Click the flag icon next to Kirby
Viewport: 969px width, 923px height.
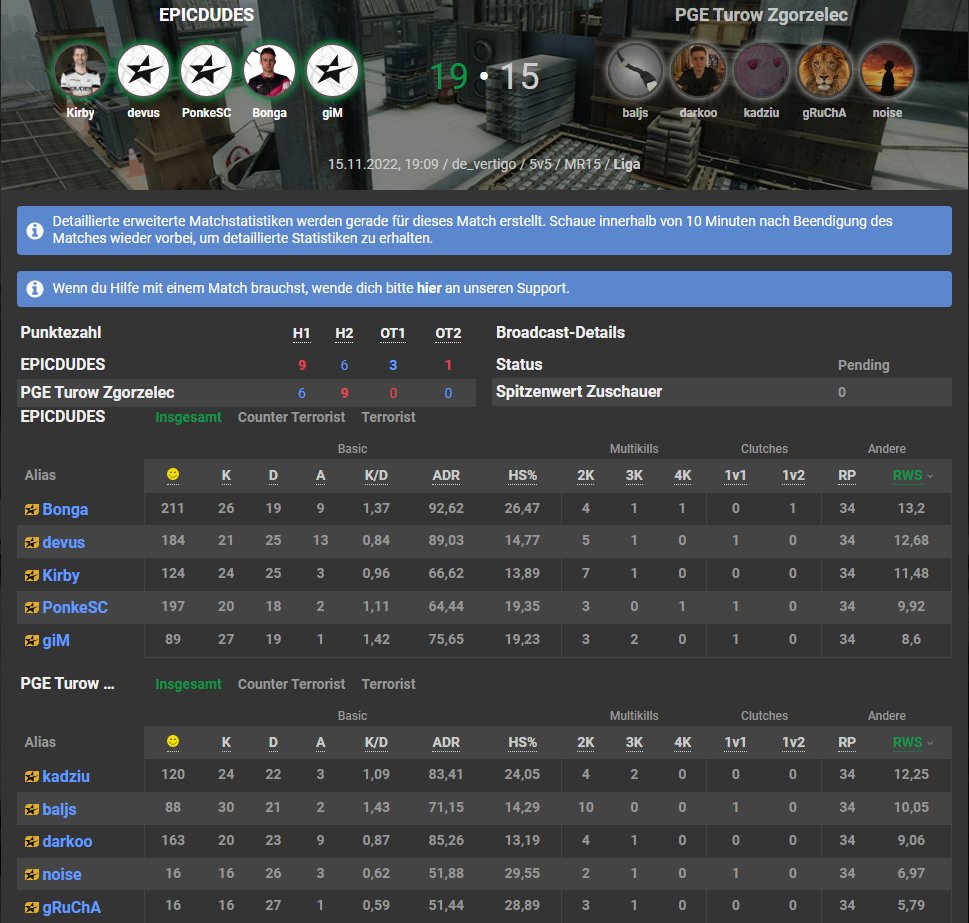[32, 576]
